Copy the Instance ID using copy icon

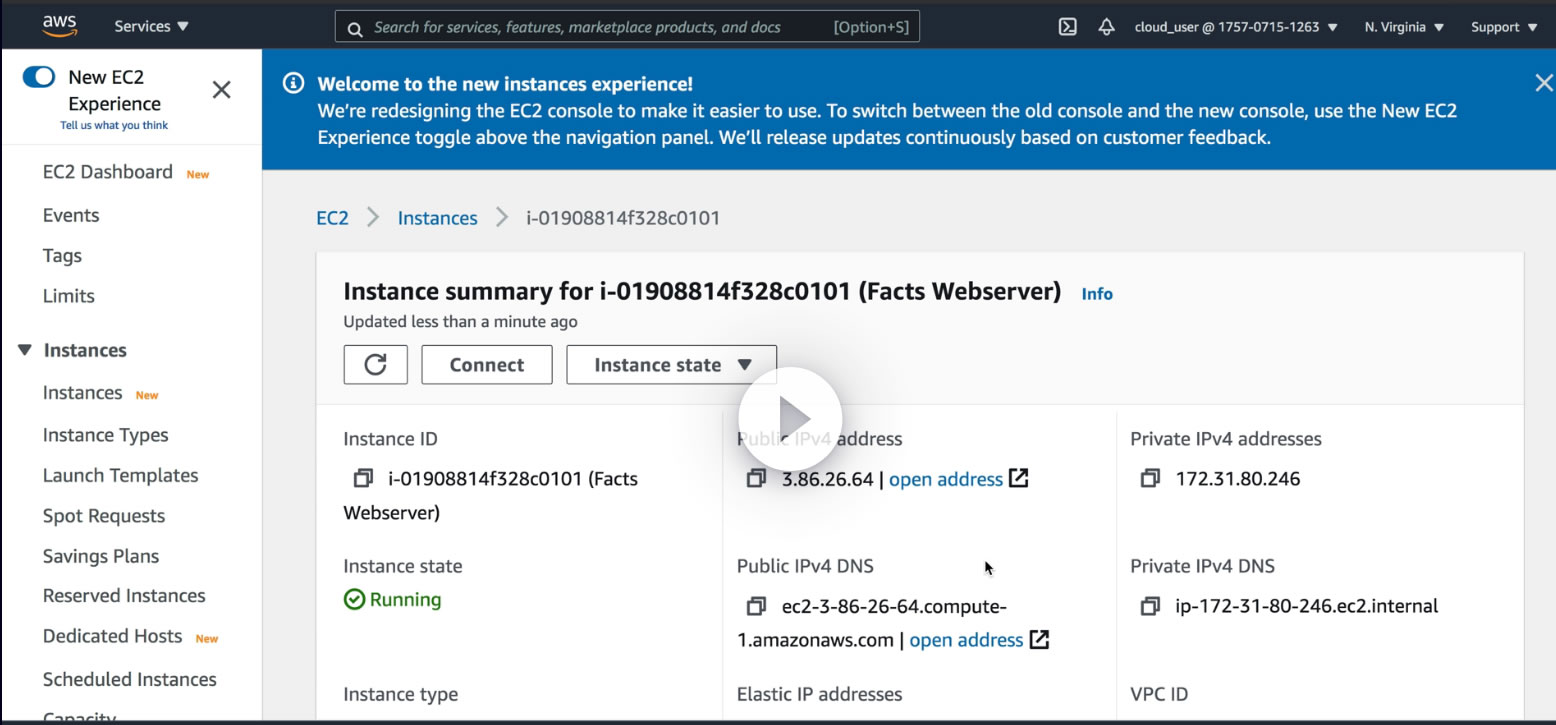(363, 479)
